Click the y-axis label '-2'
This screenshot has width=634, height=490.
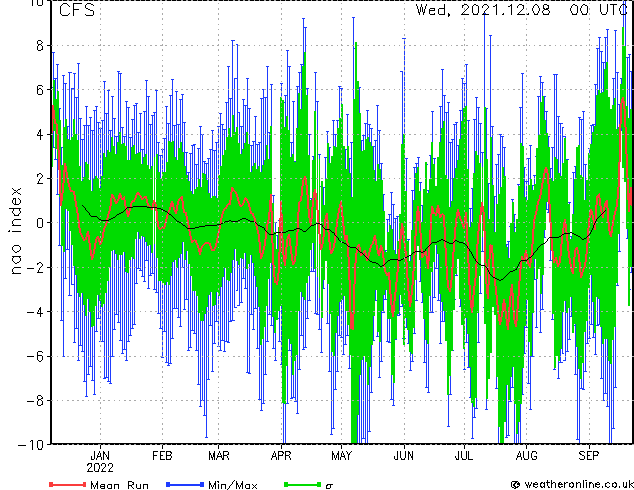click(35, 267)
